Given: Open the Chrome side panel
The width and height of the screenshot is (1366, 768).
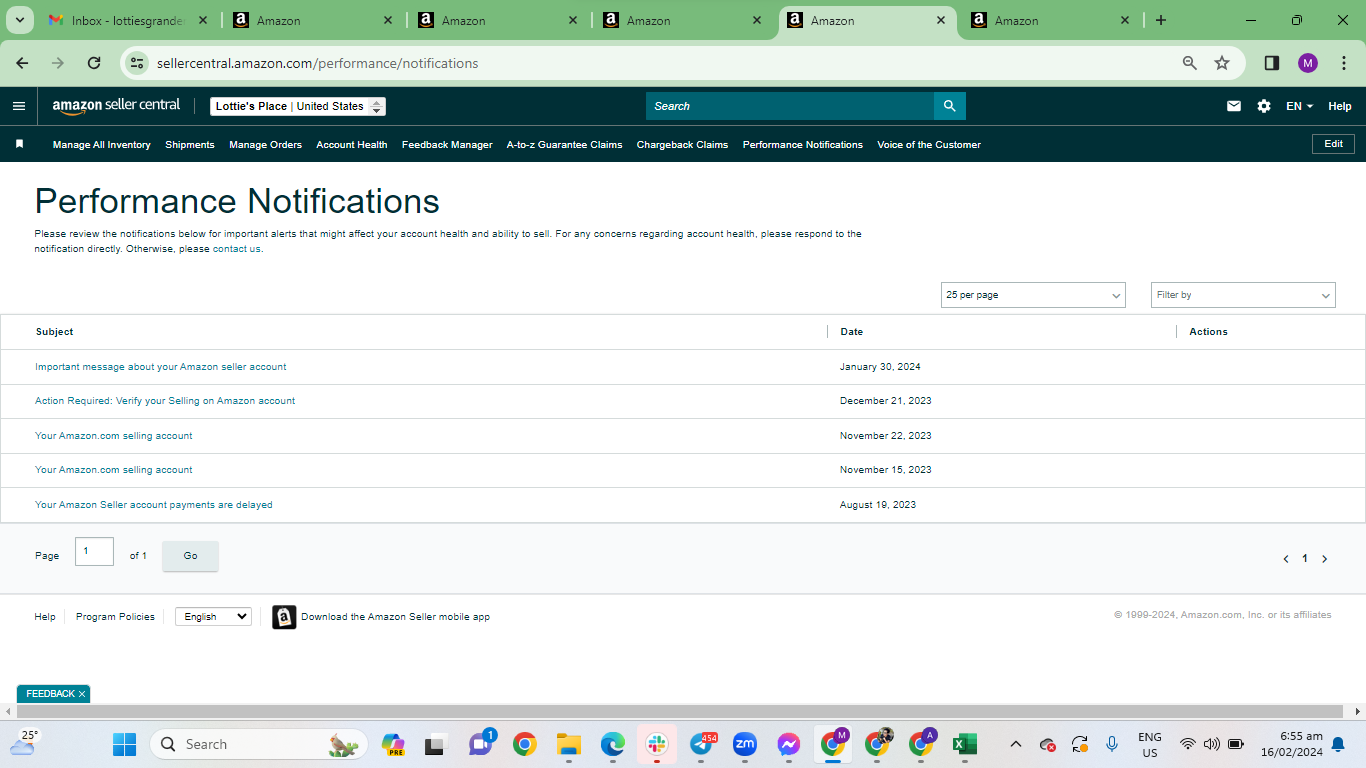Looking at the screenshot, I should (x=1272, y=63).
